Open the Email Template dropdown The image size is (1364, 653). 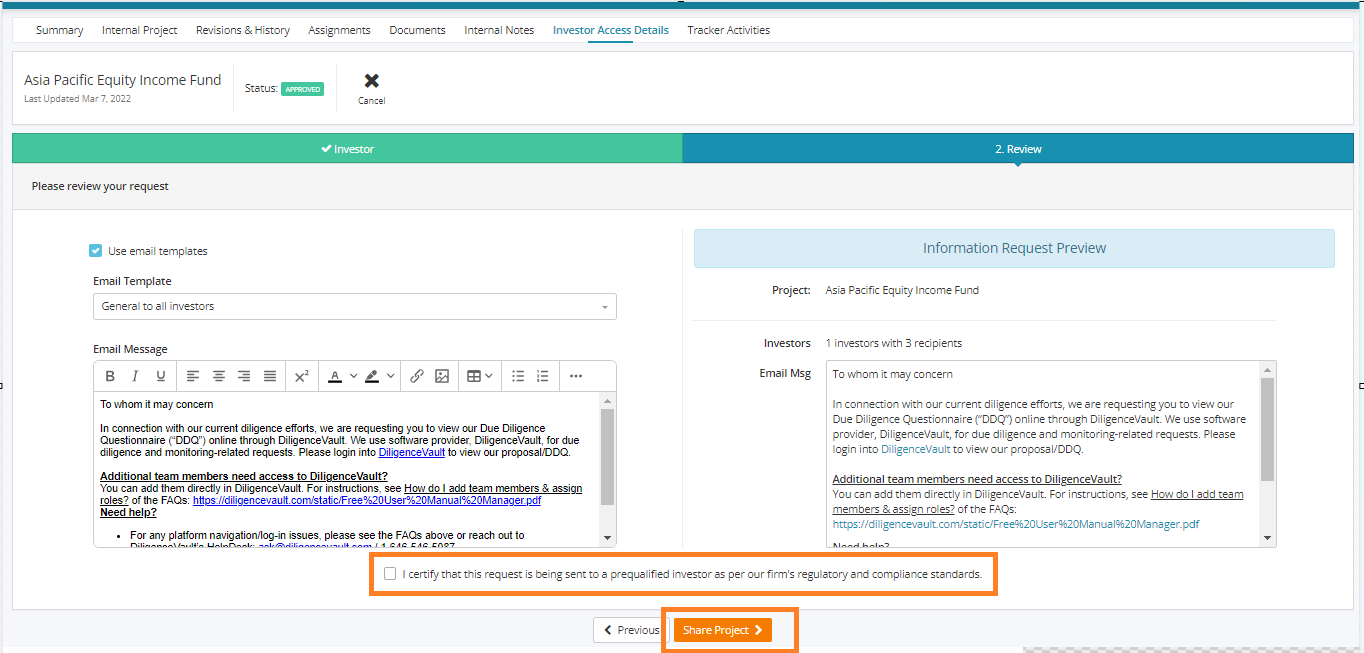pos(355,306)
